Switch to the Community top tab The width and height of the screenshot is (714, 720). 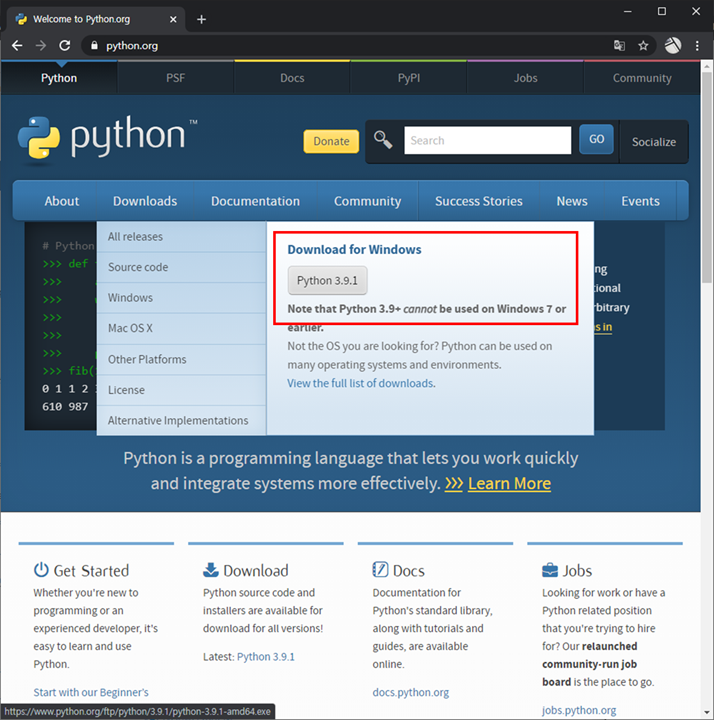pyautogui.click(x=642, y=78)
